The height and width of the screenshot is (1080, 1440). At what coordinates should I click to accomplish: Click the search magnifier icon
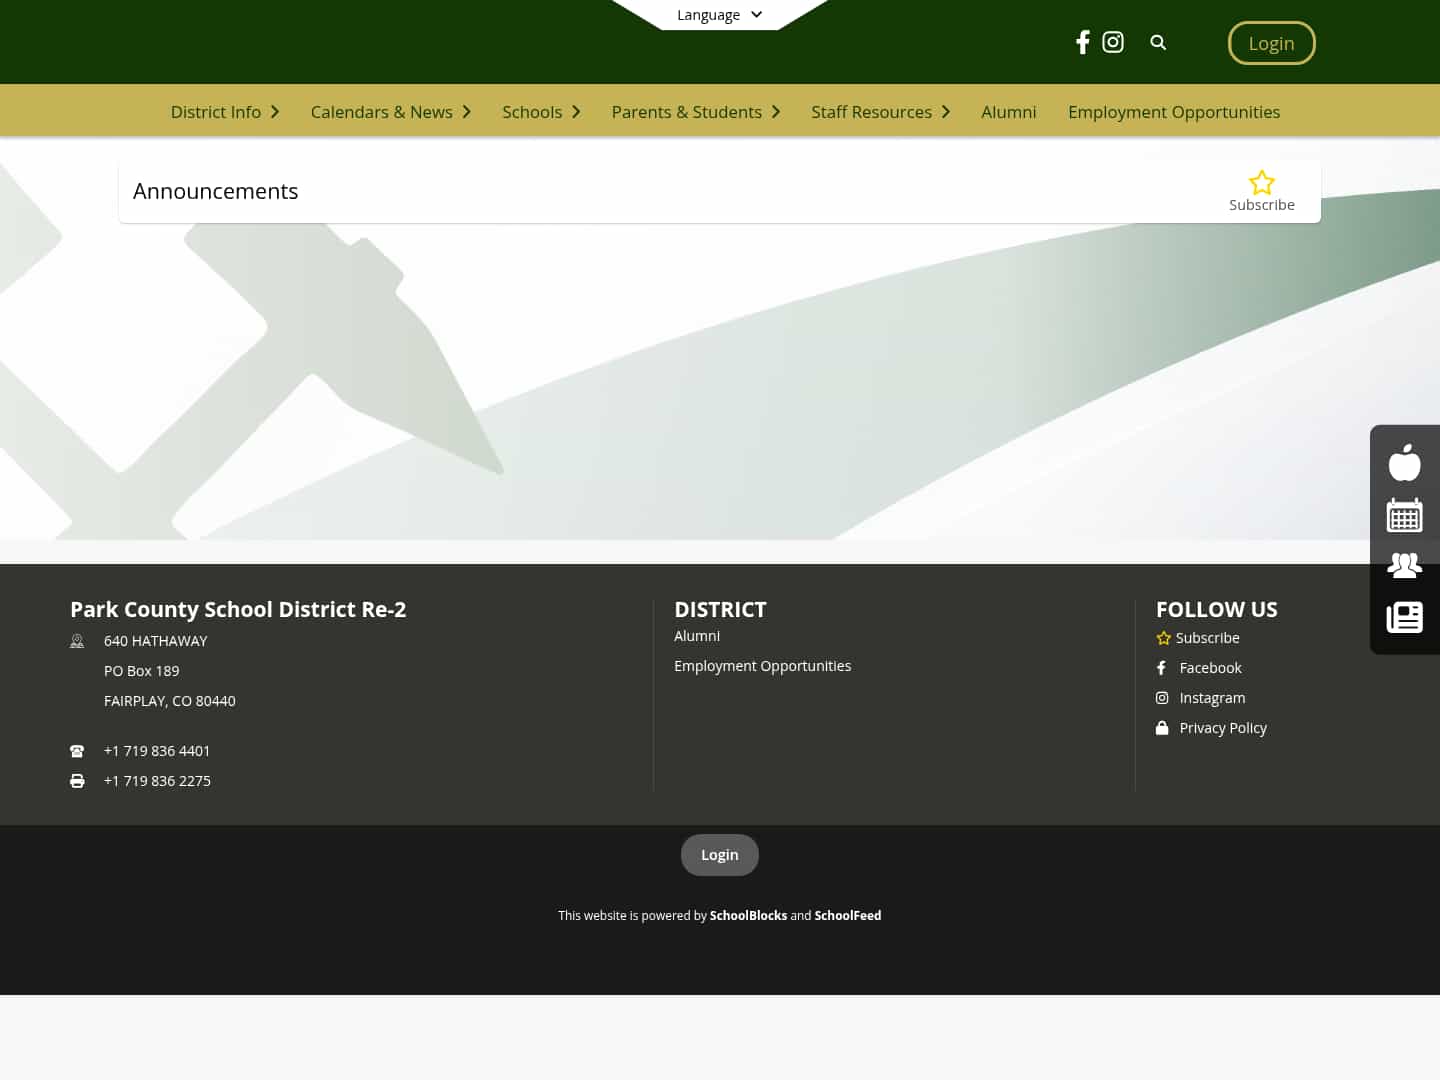click(x=1158, y=42)
